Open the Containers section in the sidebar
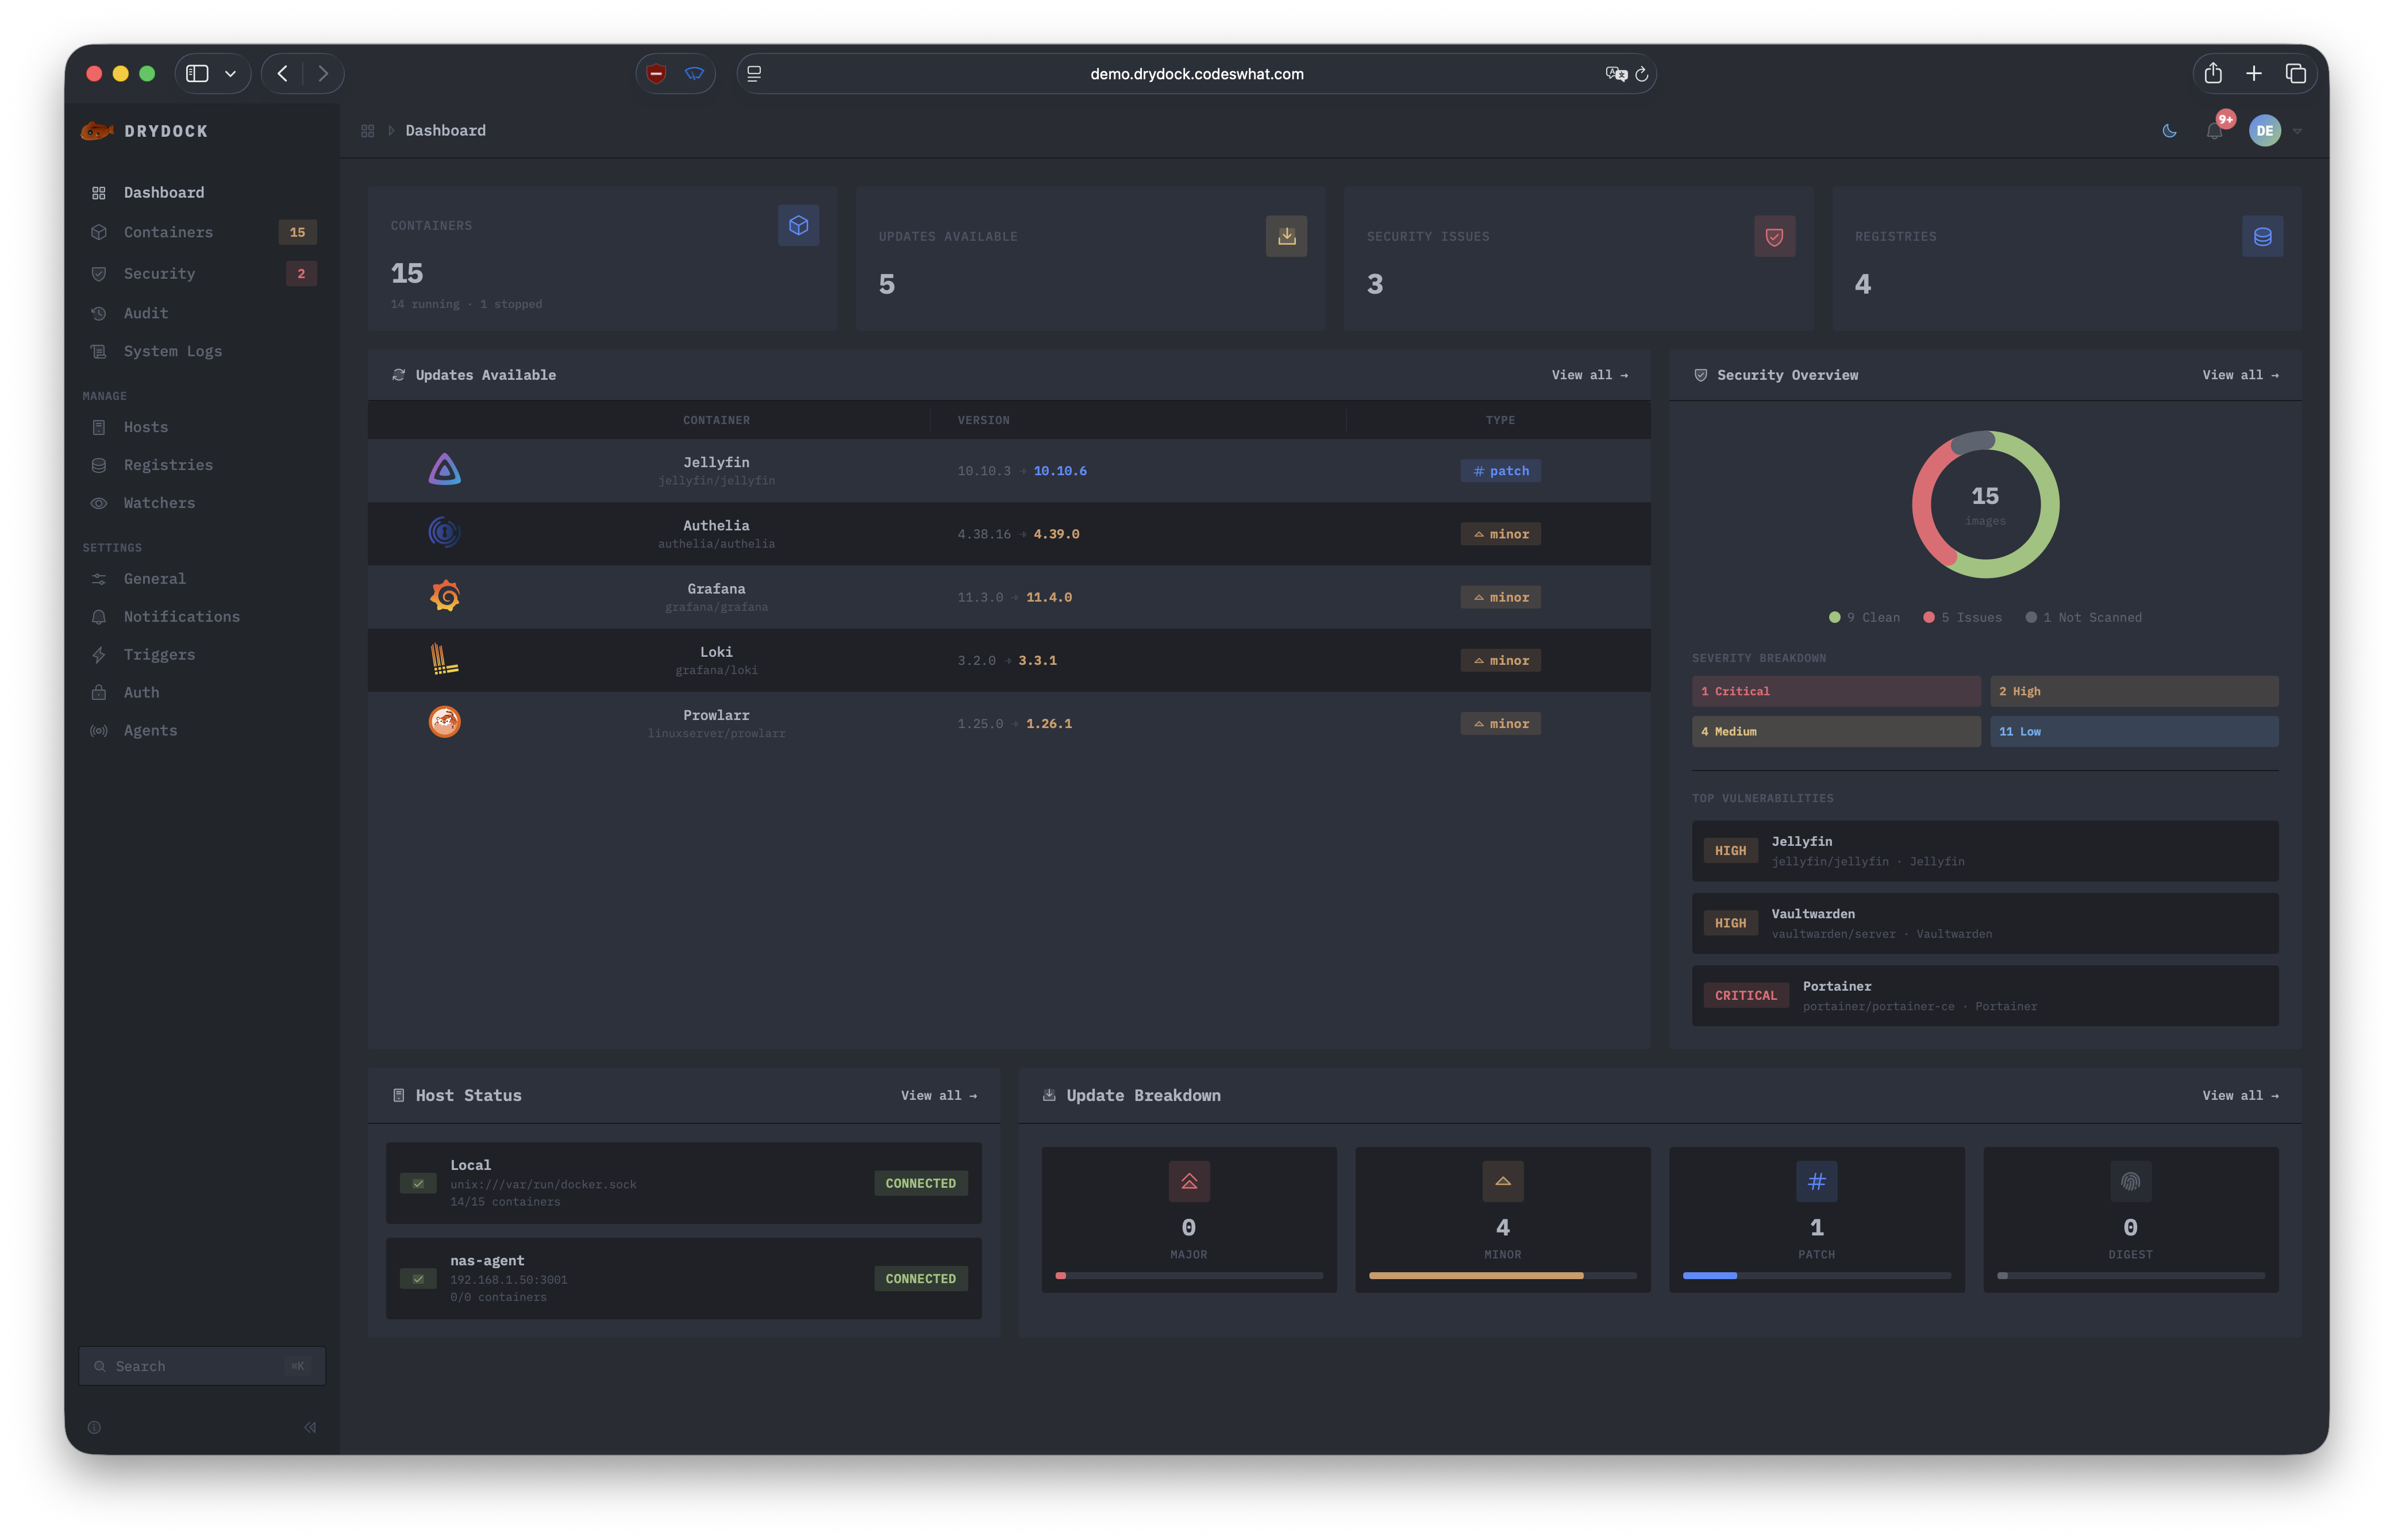The image size is (2394, 1540). coord(167,232)
